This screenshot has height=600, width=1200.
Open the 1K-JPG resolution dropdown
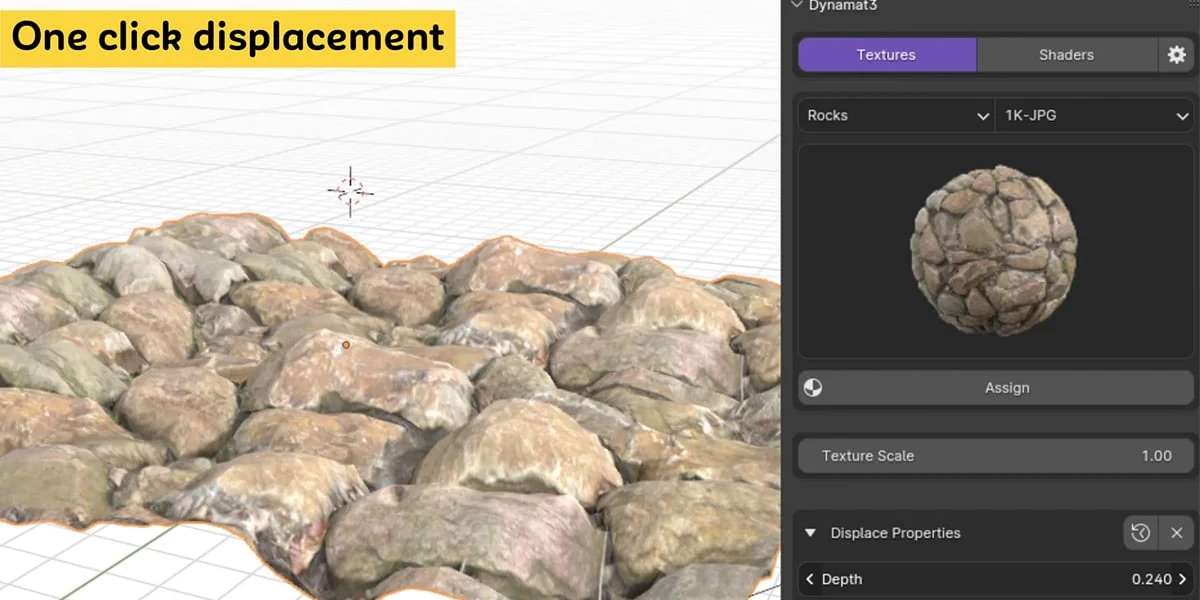point(1093,115)
